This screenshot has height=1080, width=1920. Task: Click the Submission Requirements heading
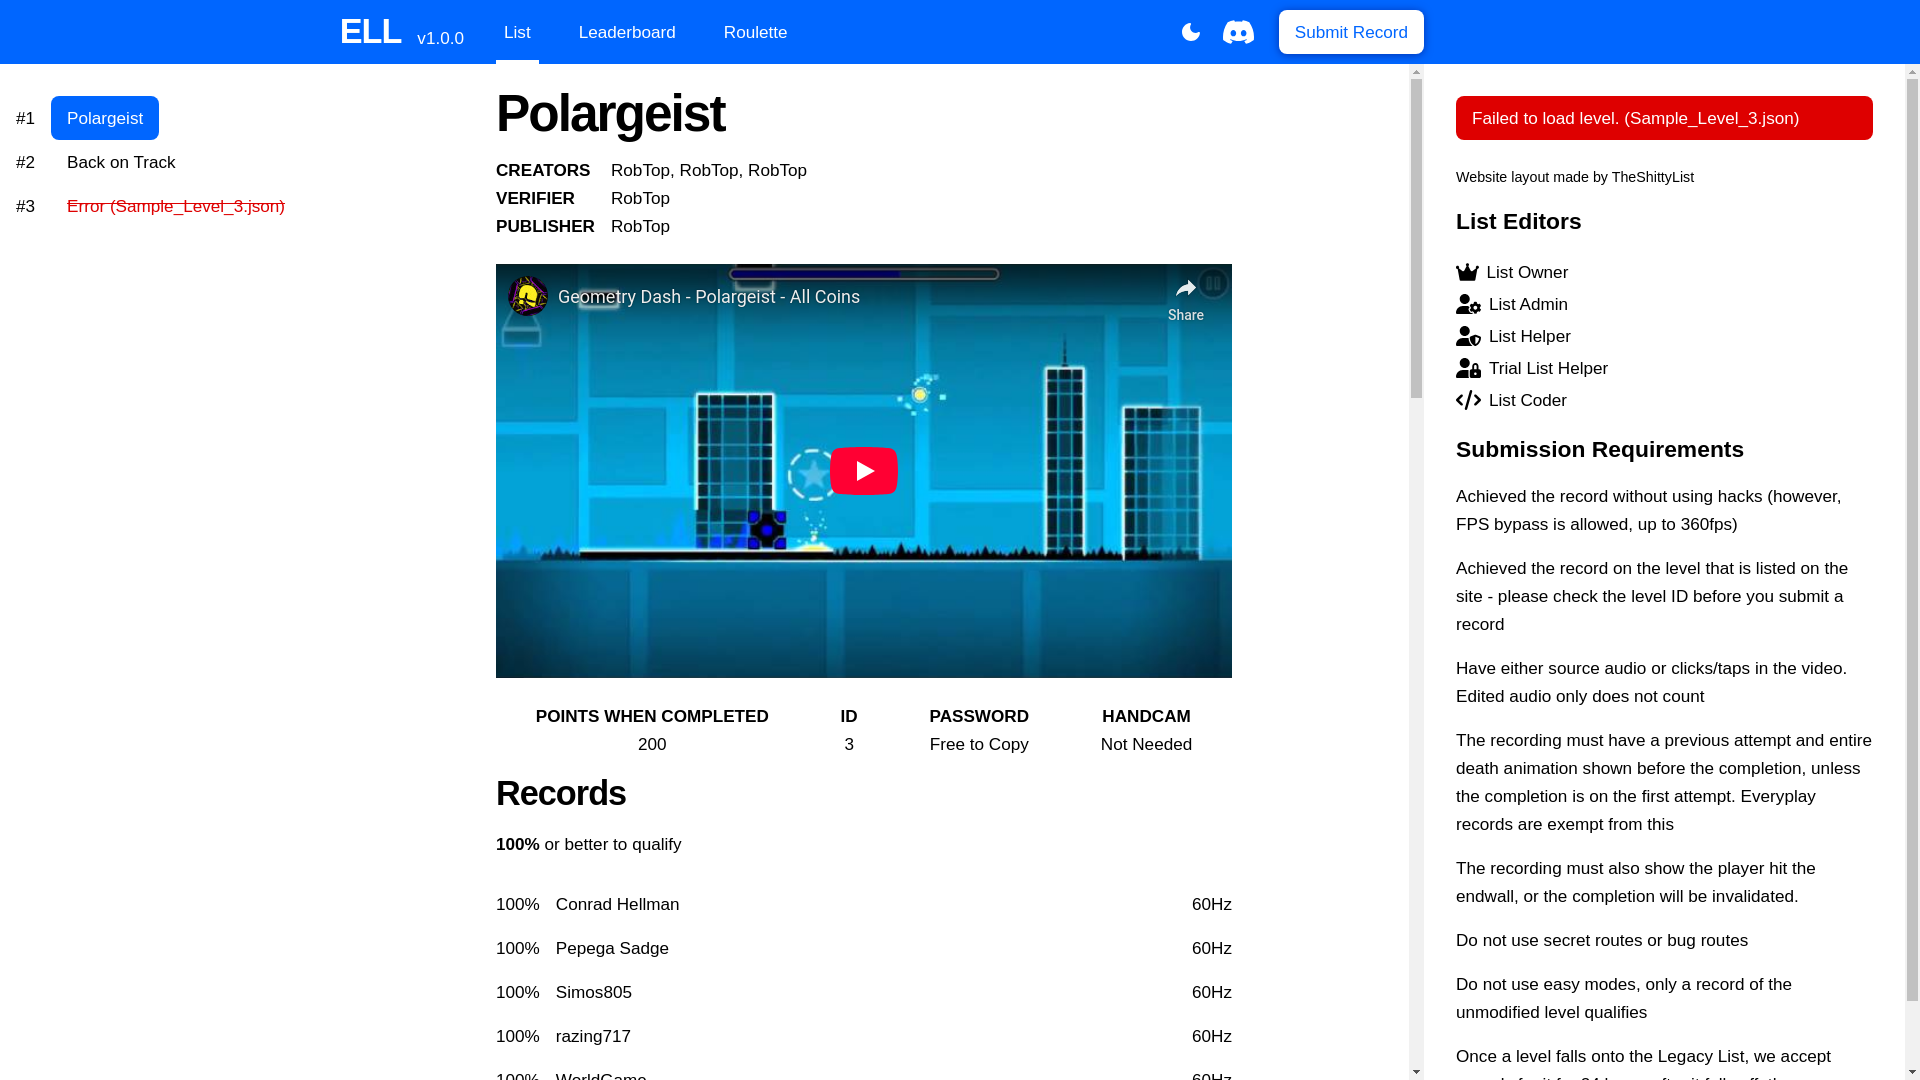(x=1600, y=449)
